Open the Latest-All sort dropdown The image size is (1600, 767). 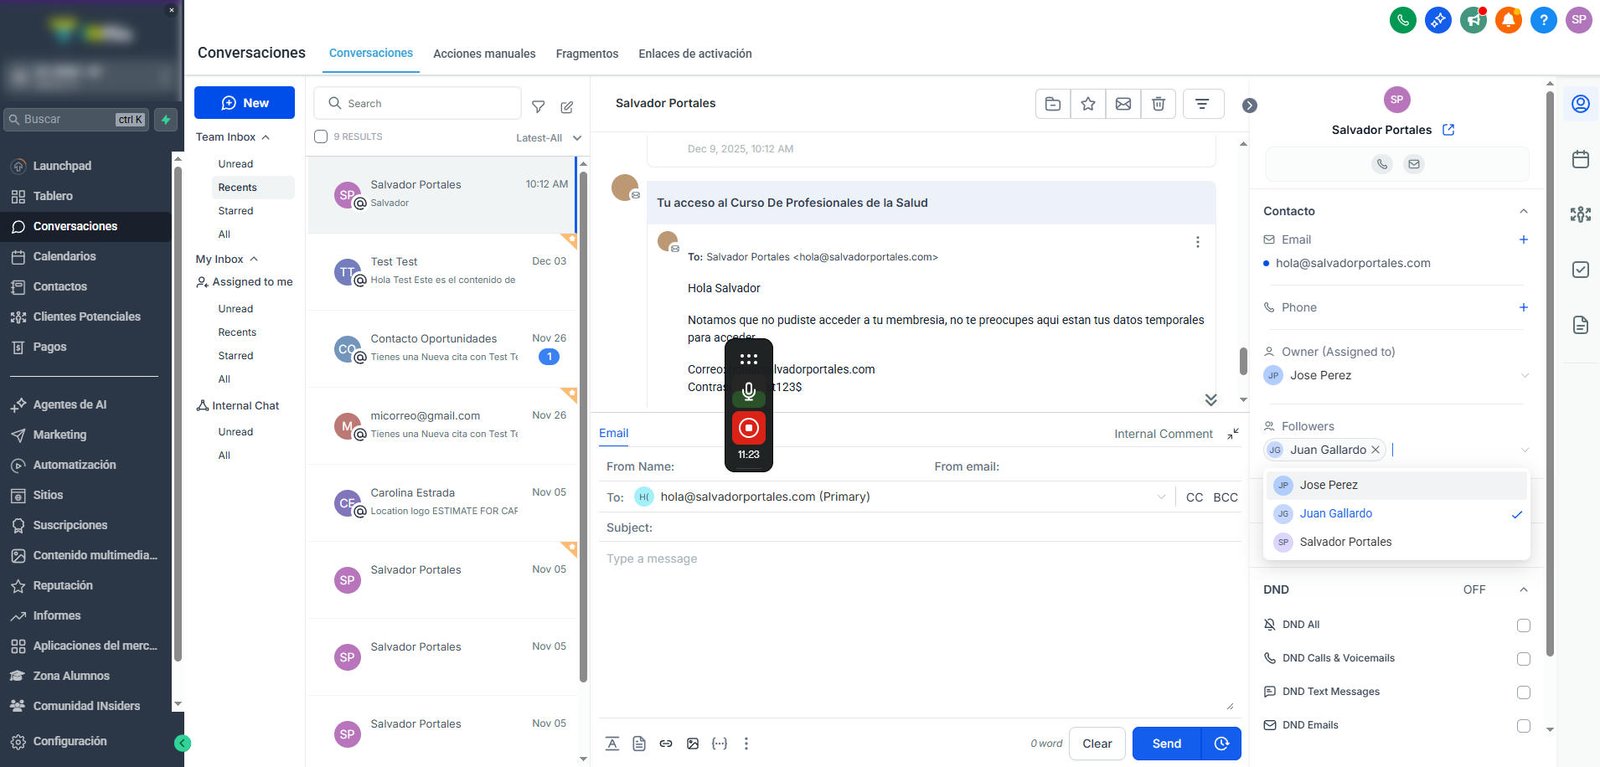point(549,138)
